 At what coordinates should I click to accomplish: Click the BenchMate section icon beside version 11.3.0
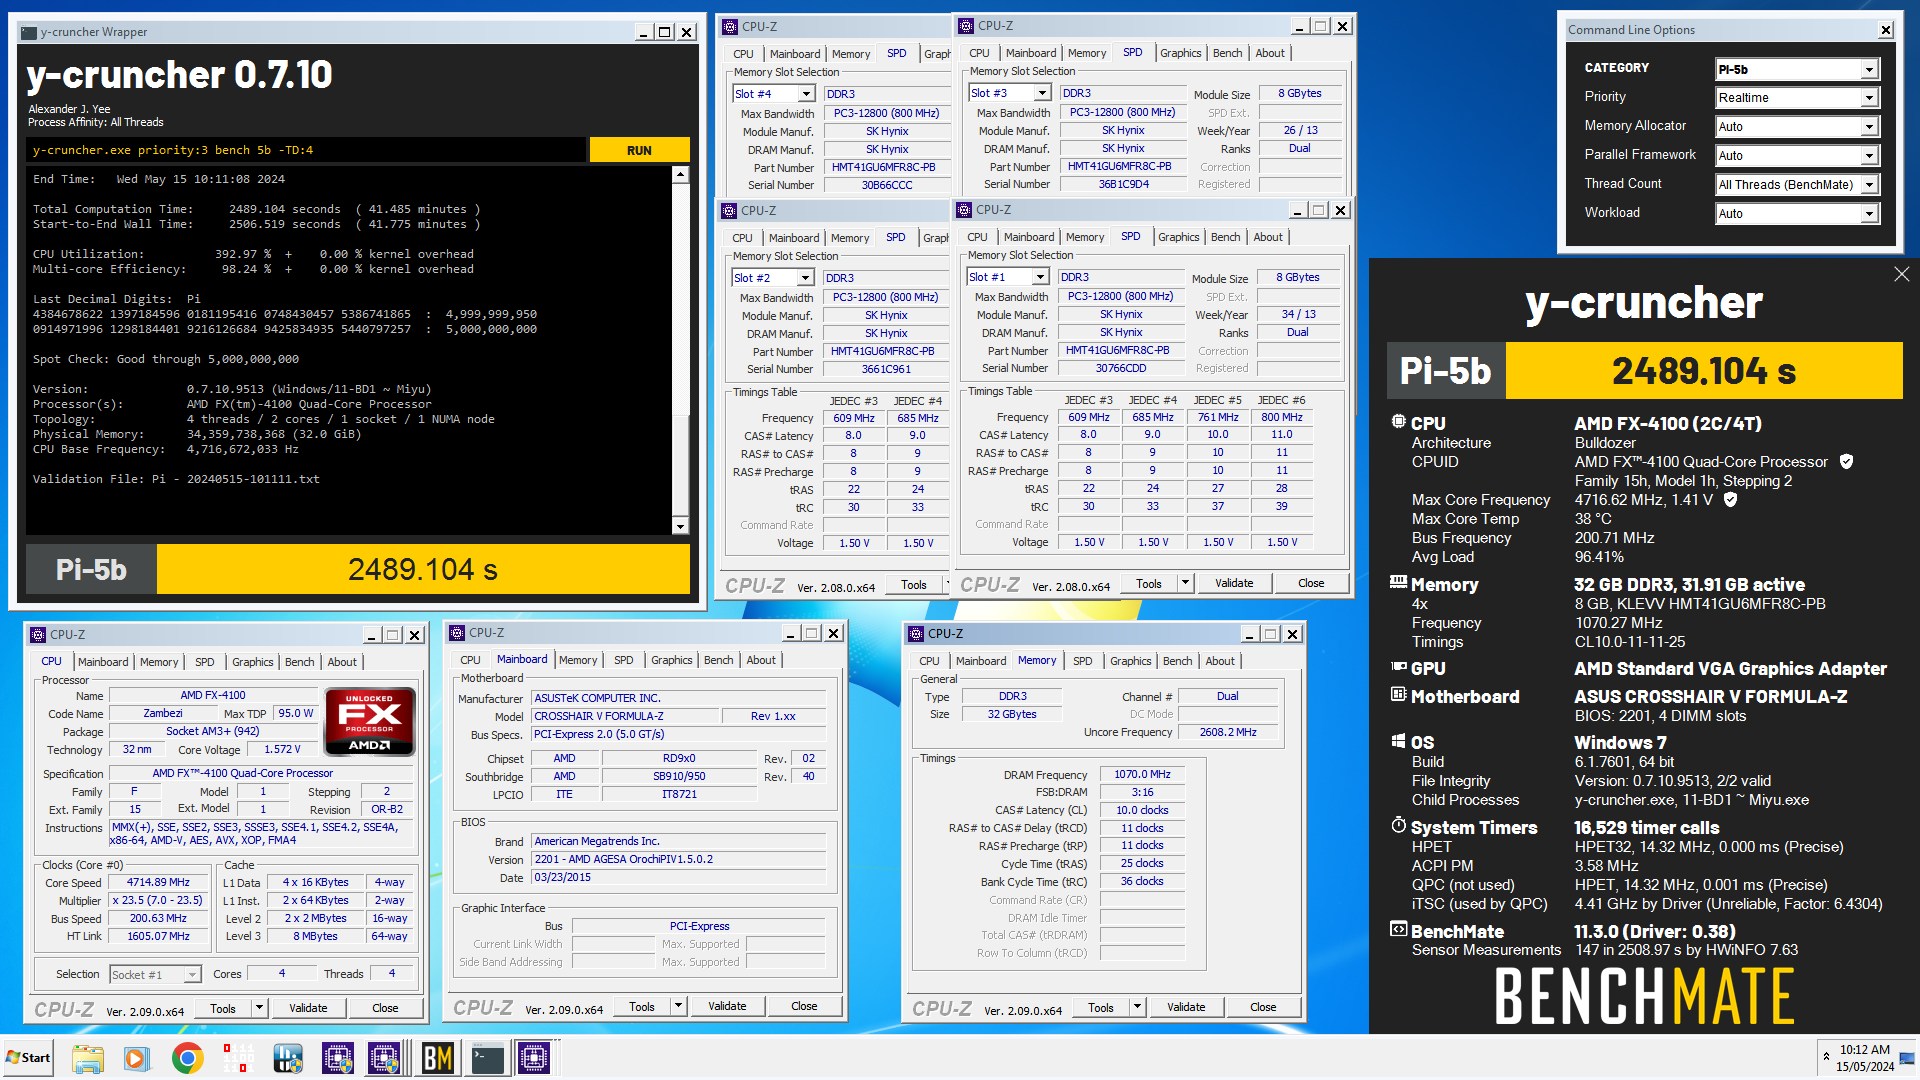[x=1398, y=930]
